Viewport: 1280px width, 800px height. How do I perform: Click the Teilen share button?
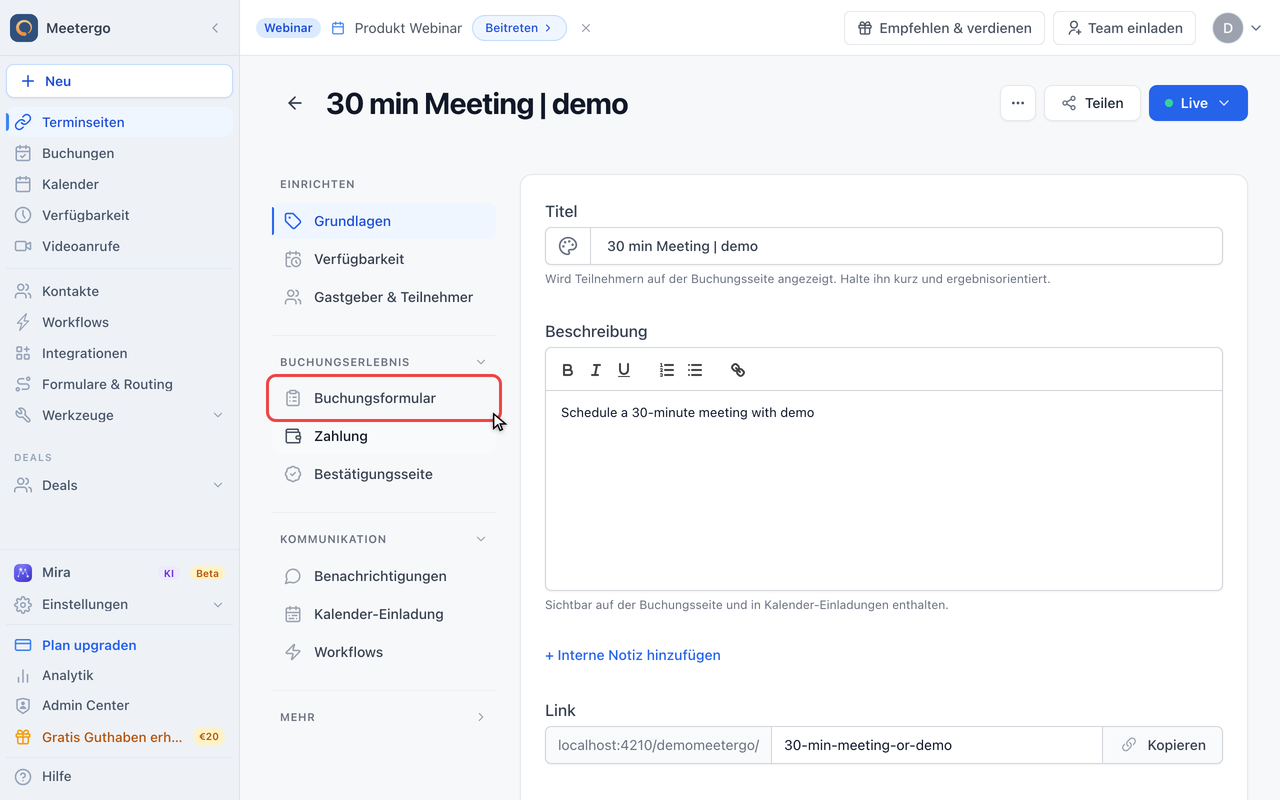[x=1092, y=103]
